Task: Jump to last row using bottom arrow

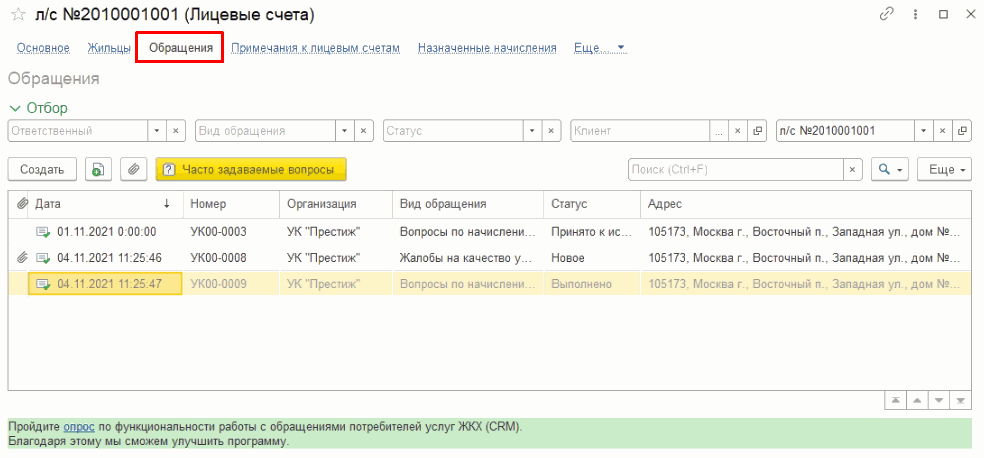Action: click(960, 401)
